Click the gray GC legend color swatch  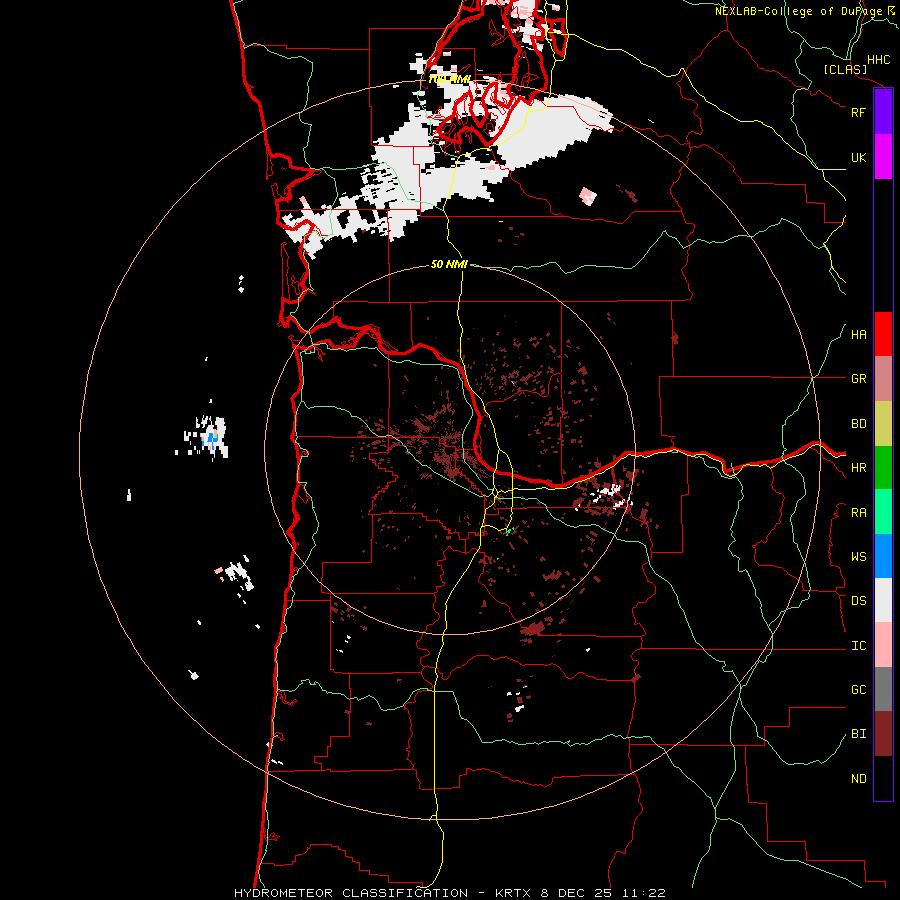pyautogui.click(x=883, y=689)
